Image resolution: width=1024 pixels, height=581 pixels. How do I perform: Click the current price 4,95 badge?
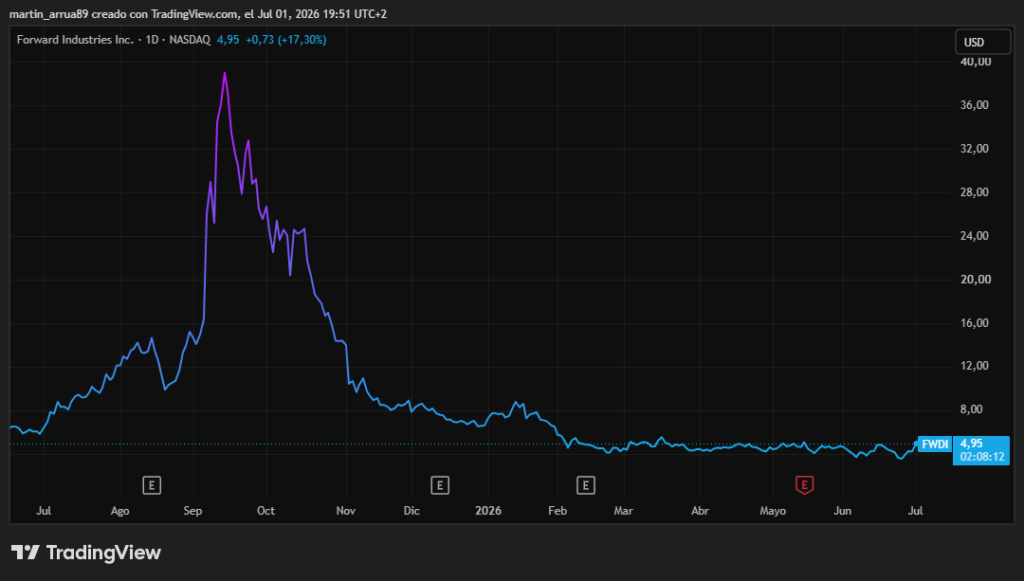click(x=981, y=450)
